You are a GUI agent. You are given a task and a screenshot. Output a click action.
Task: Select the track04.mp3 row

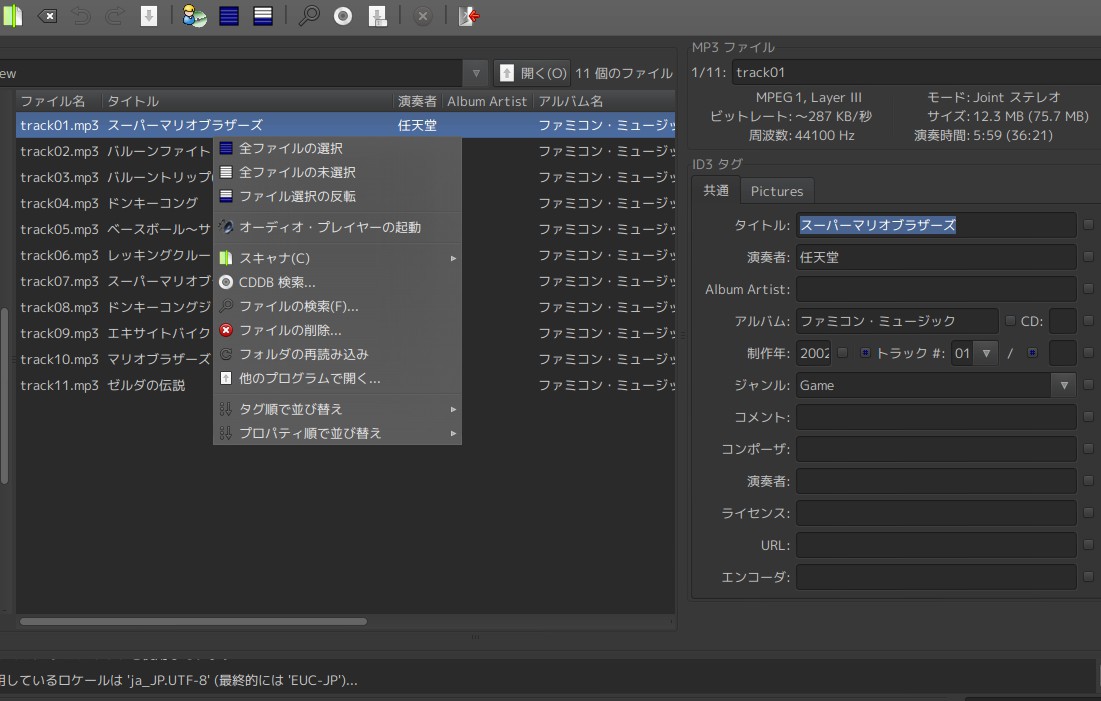345,203
